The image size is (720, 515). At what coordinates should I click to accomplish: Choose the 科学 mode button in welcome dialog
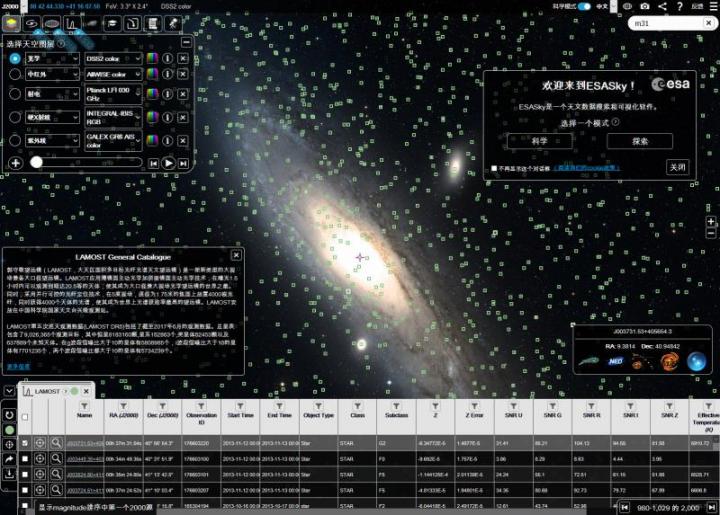click(x=540, y=141)
